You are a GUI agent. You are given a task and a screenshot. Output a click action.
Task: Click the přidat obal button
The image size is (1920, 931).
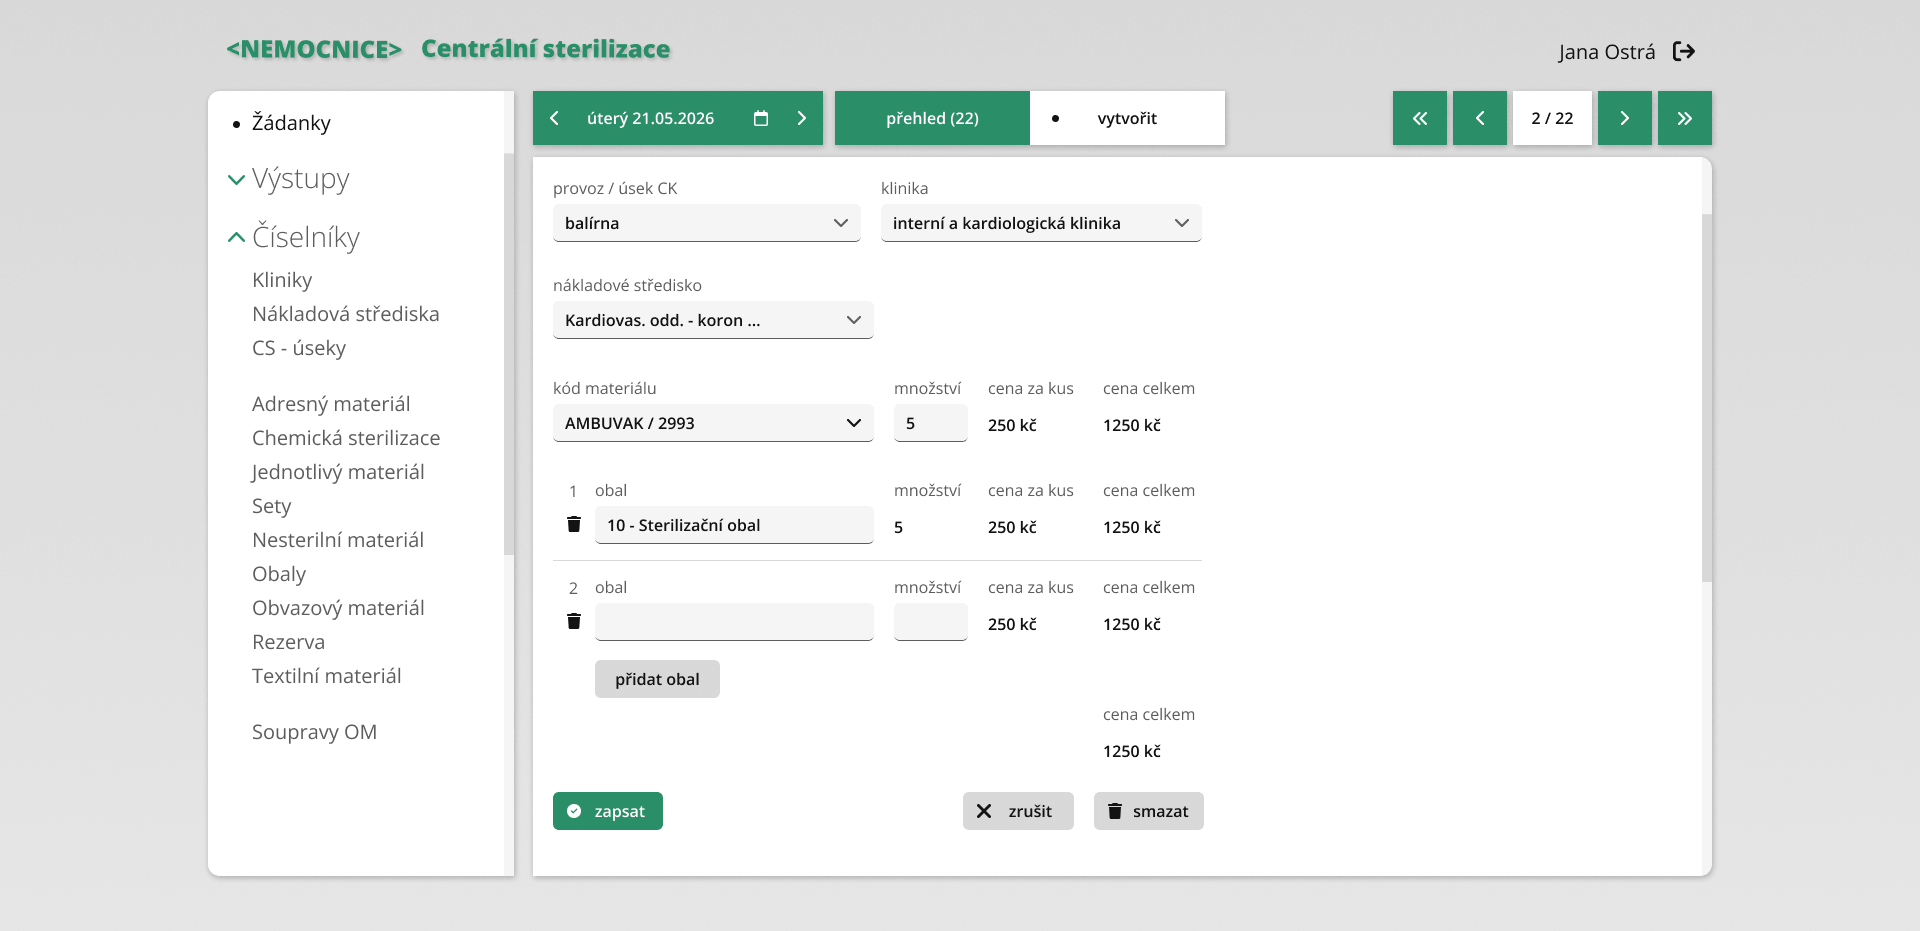click(x=657, y=679)
